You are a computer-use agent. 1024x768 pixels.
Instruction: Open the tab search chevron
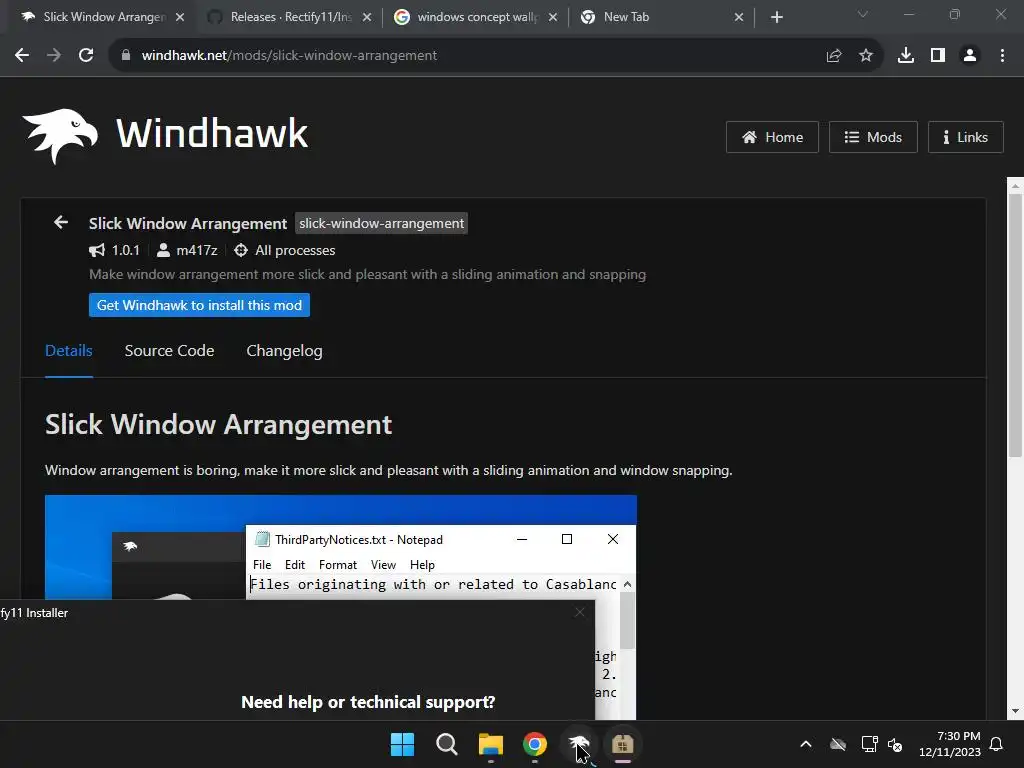863,14
